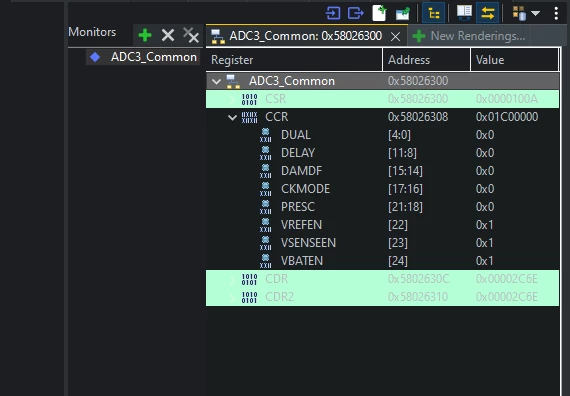Close the ADC3_Common rendering tab
Viewport: 570px width, 396px height.
[396, 36]
